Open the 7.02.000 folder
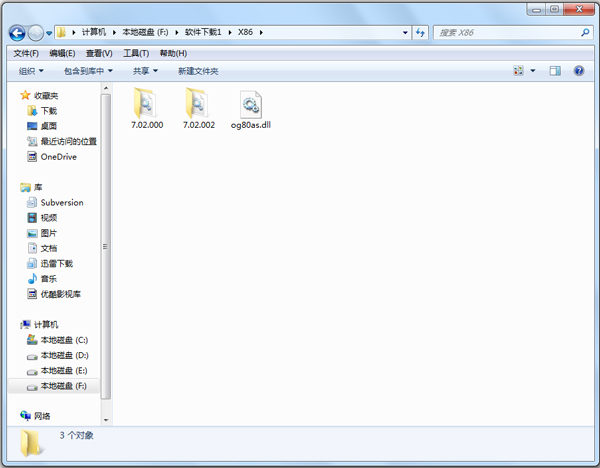600x468 pixels. [146, 108]
